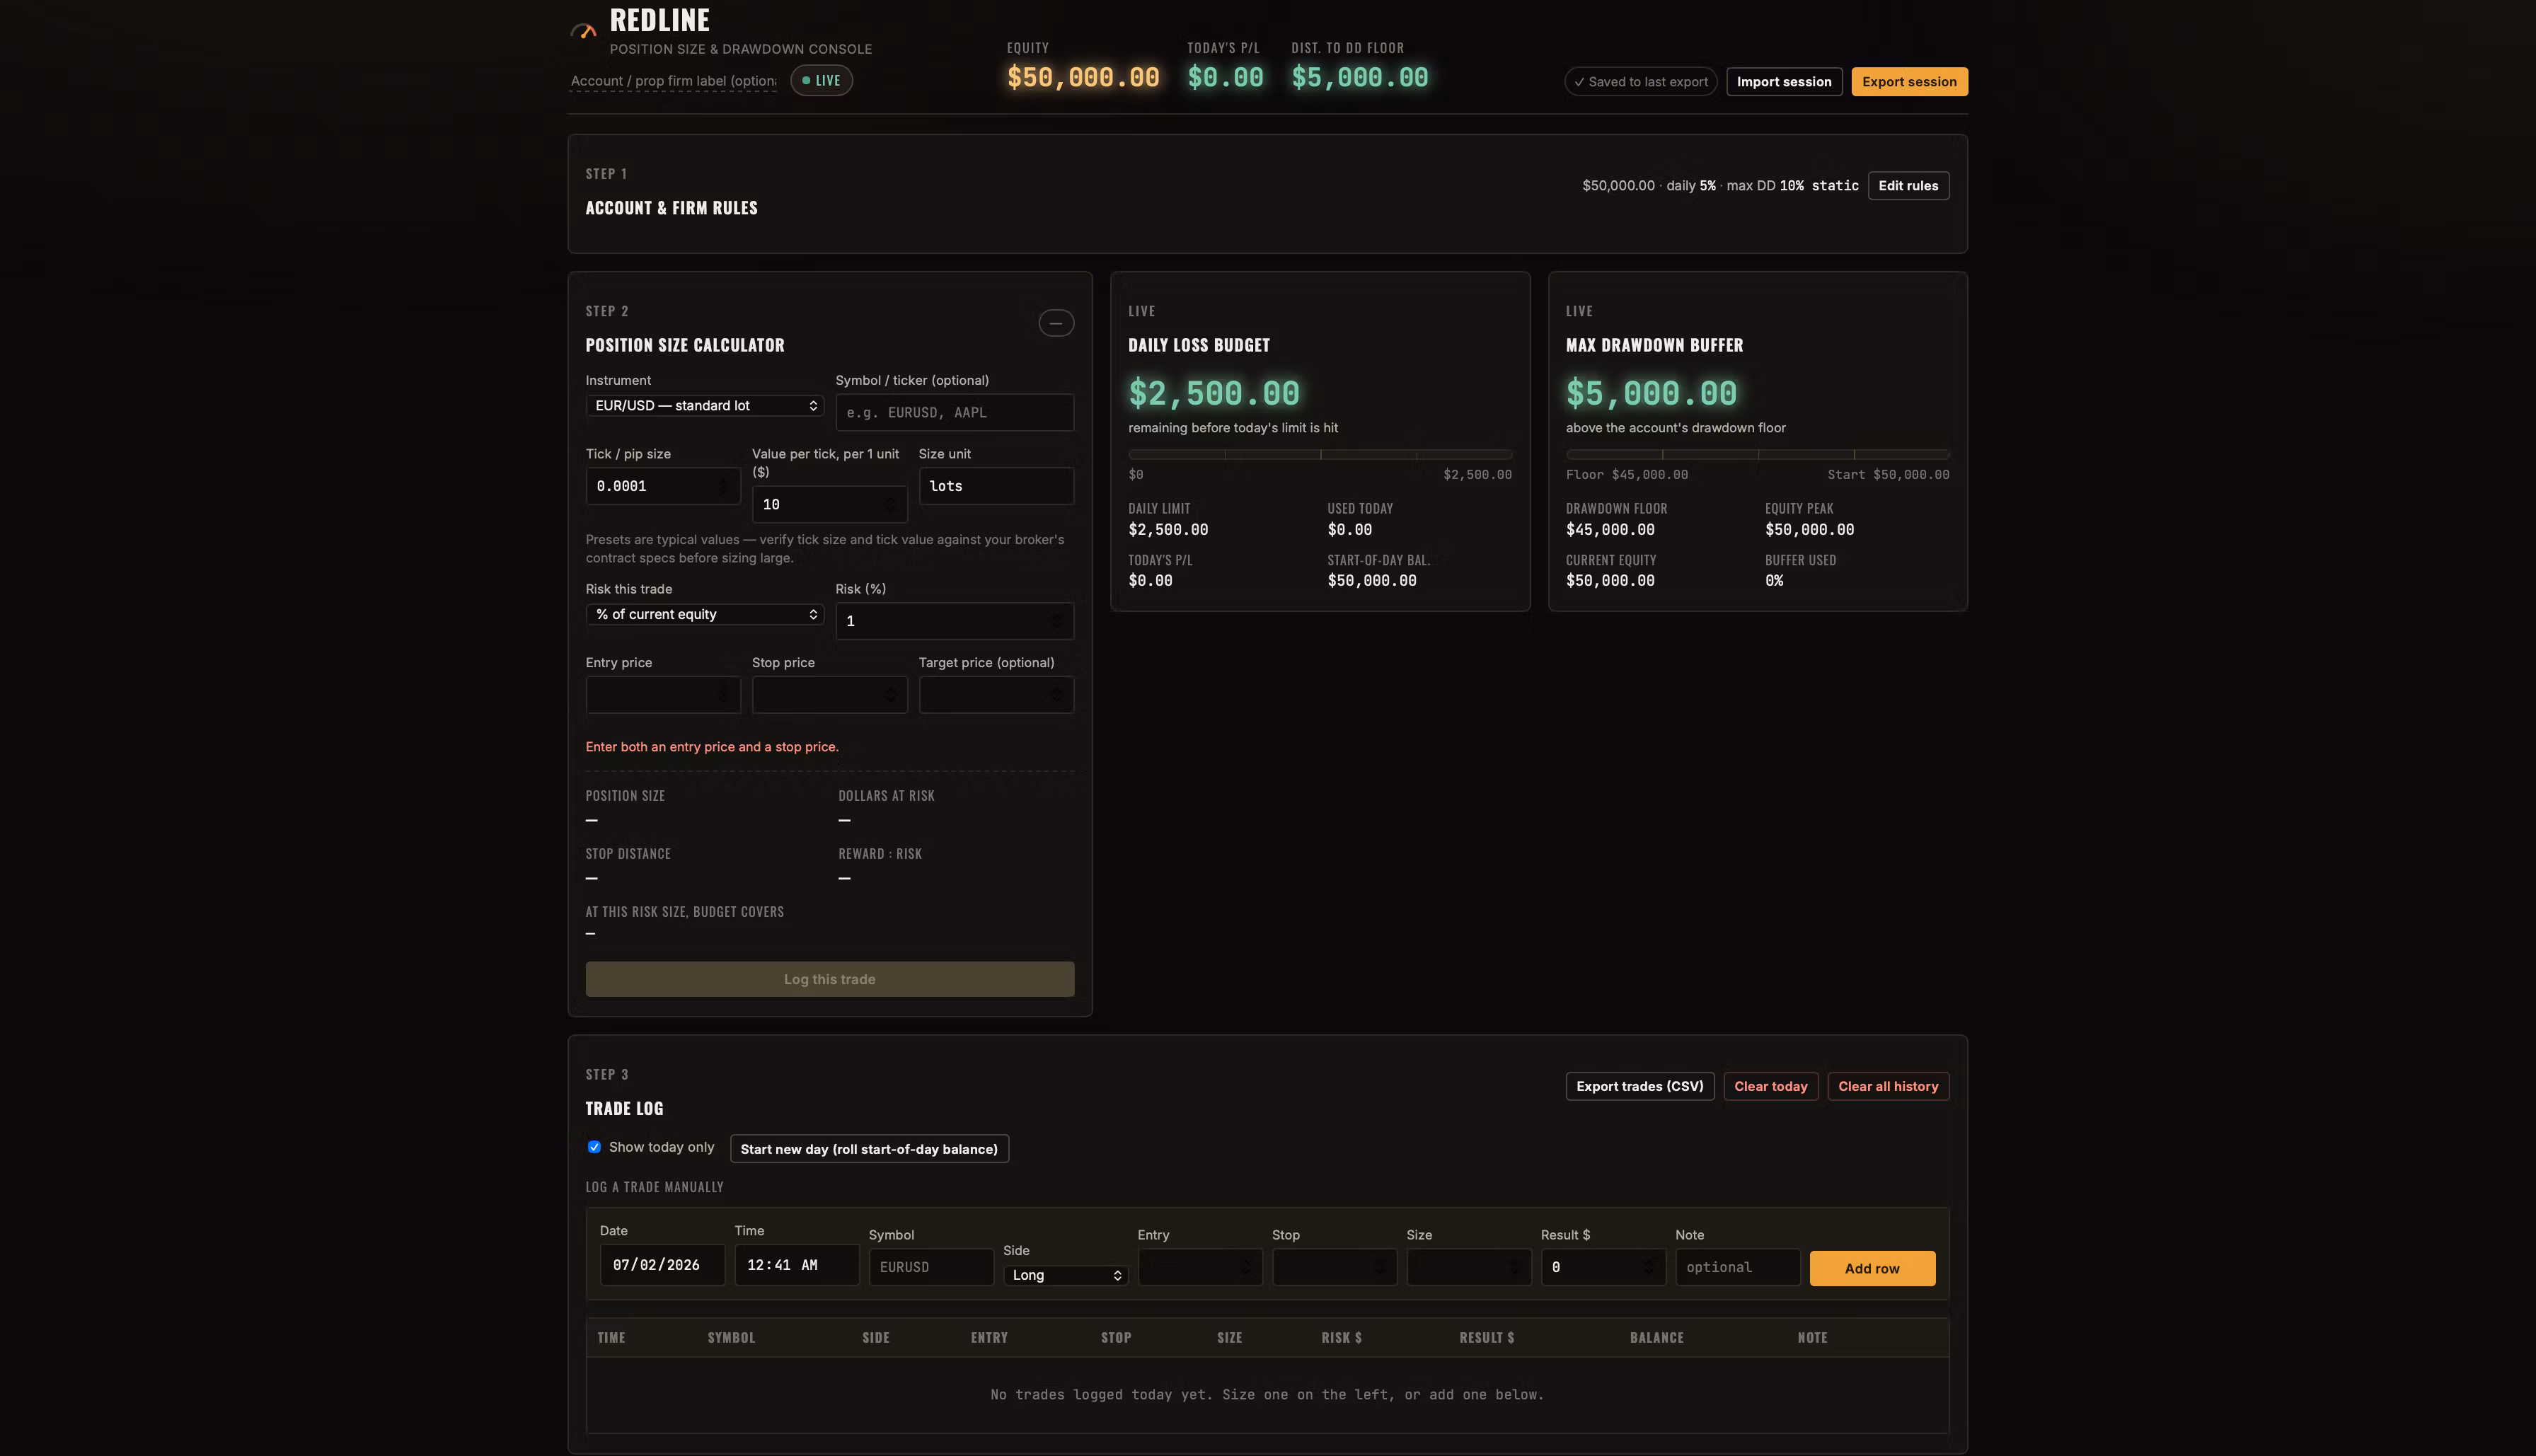This screenshot has height=1456, width=2536.
Task: Click the Target price field
Action: [996, 694]
